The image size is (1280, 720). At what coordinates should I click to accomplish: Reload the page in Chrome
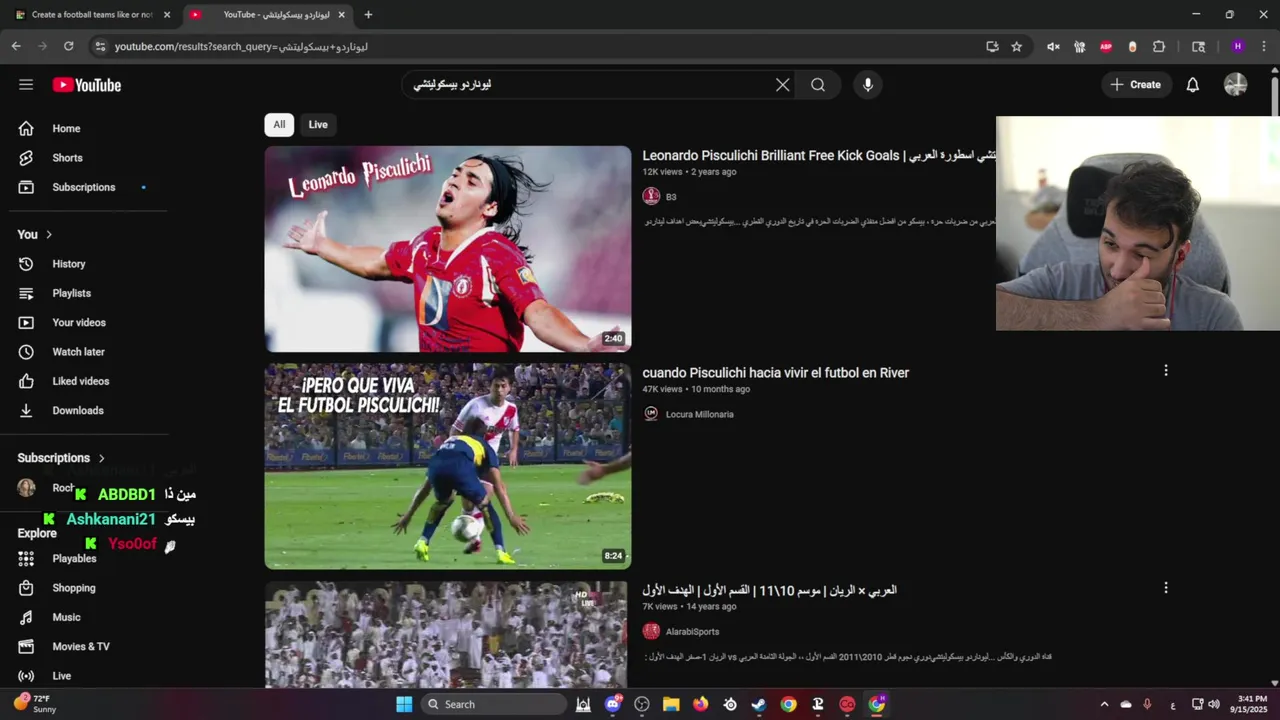(x=68, y=46)
